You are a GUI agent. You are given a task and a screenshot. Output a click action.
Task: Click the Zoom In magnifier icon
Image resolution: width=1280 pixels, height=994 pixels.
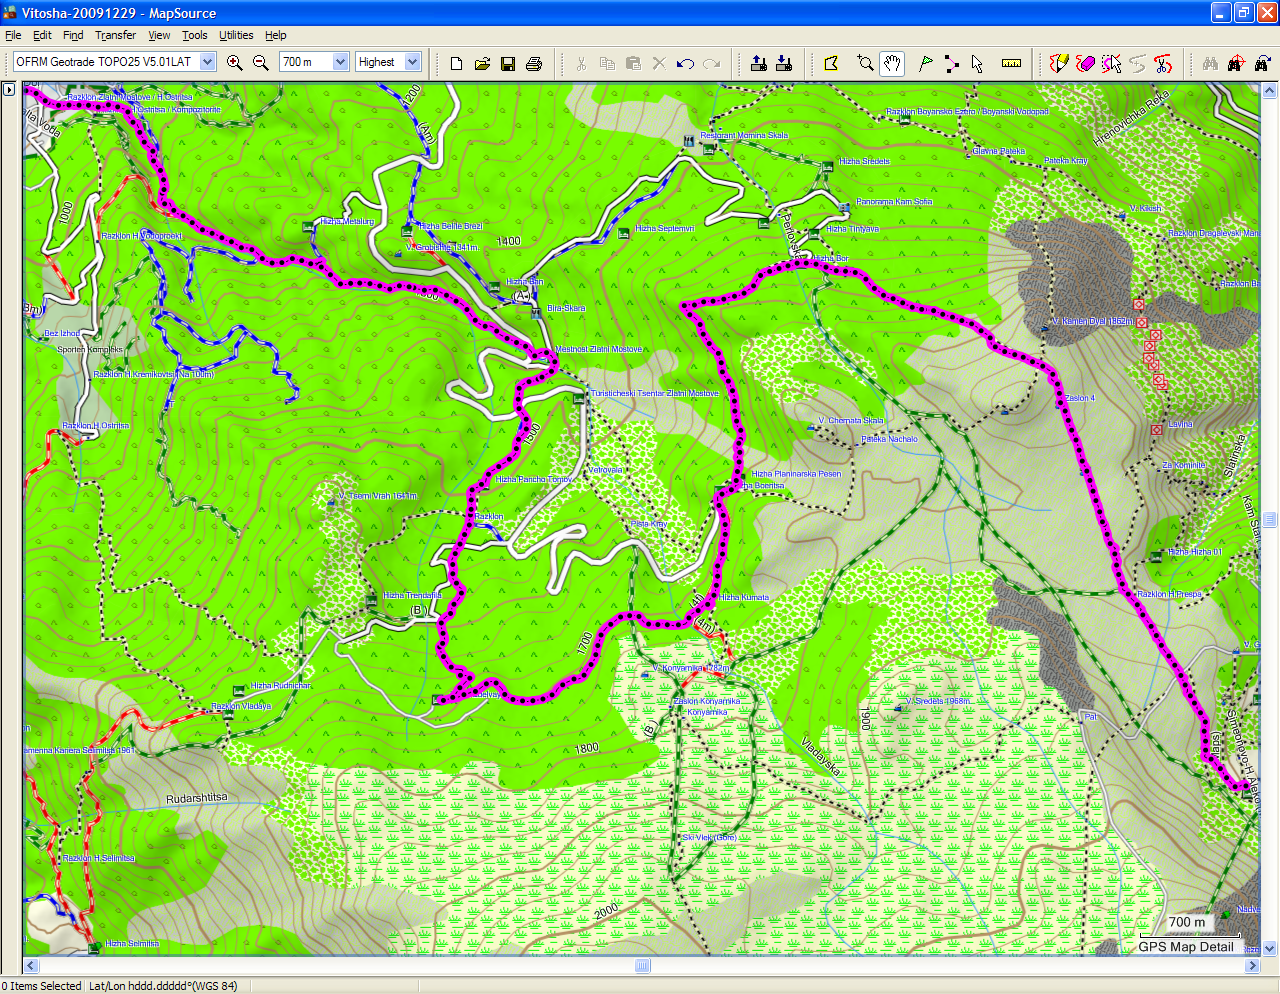235,63
